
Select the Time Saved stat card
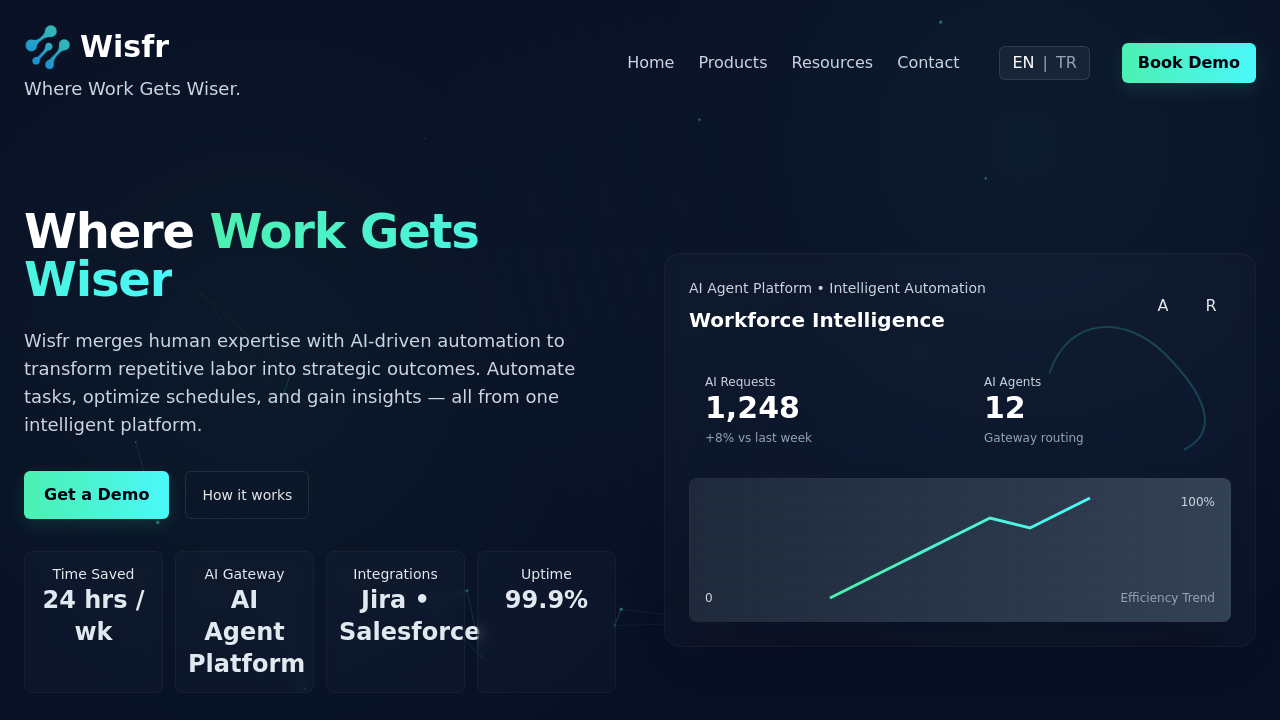click(x=93, y=621)
